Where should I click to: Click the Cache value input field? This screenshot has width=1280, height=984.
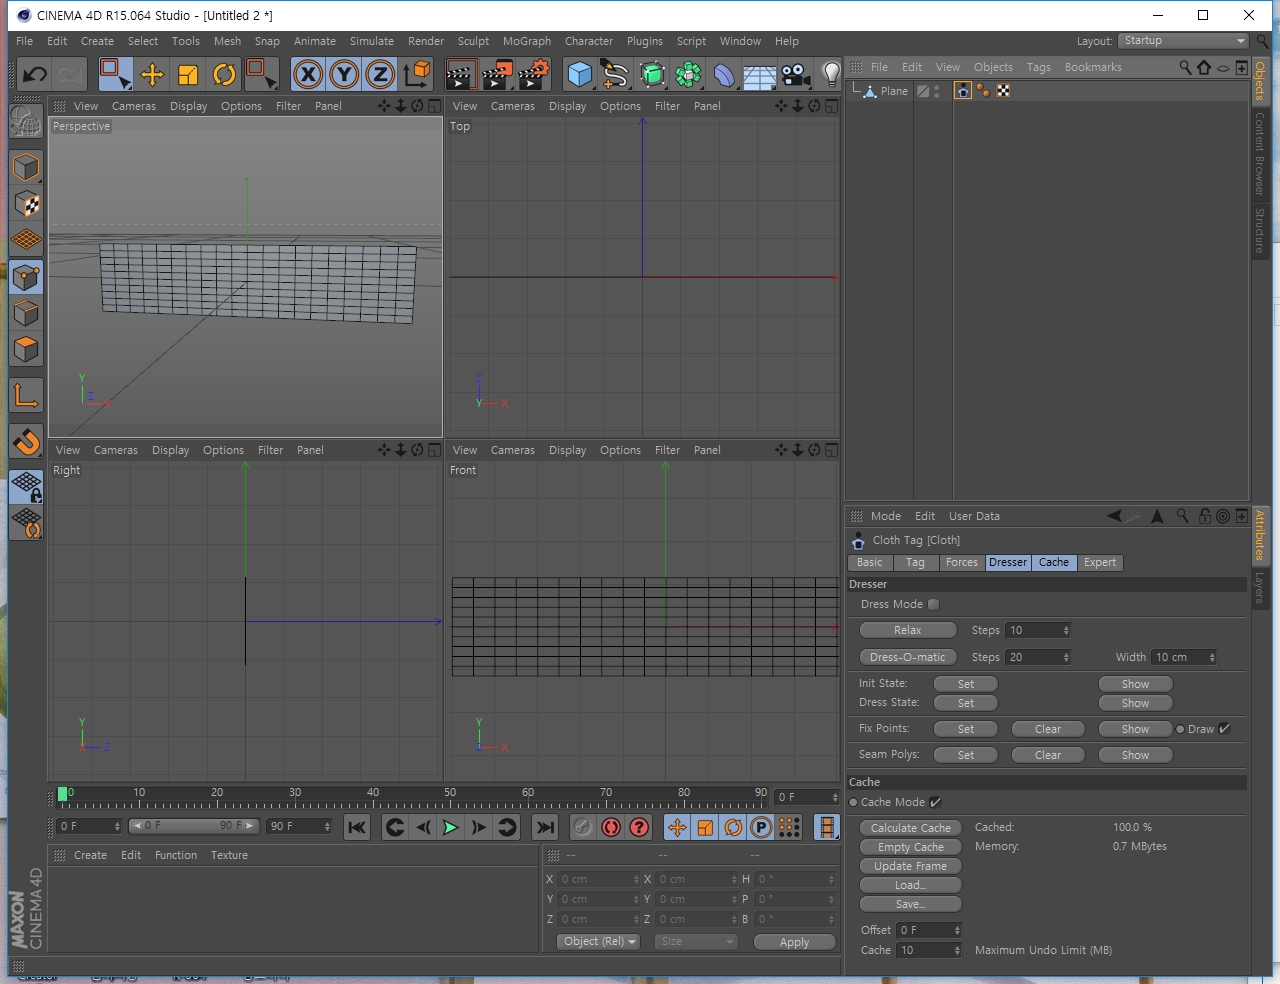tap(929, 950)
